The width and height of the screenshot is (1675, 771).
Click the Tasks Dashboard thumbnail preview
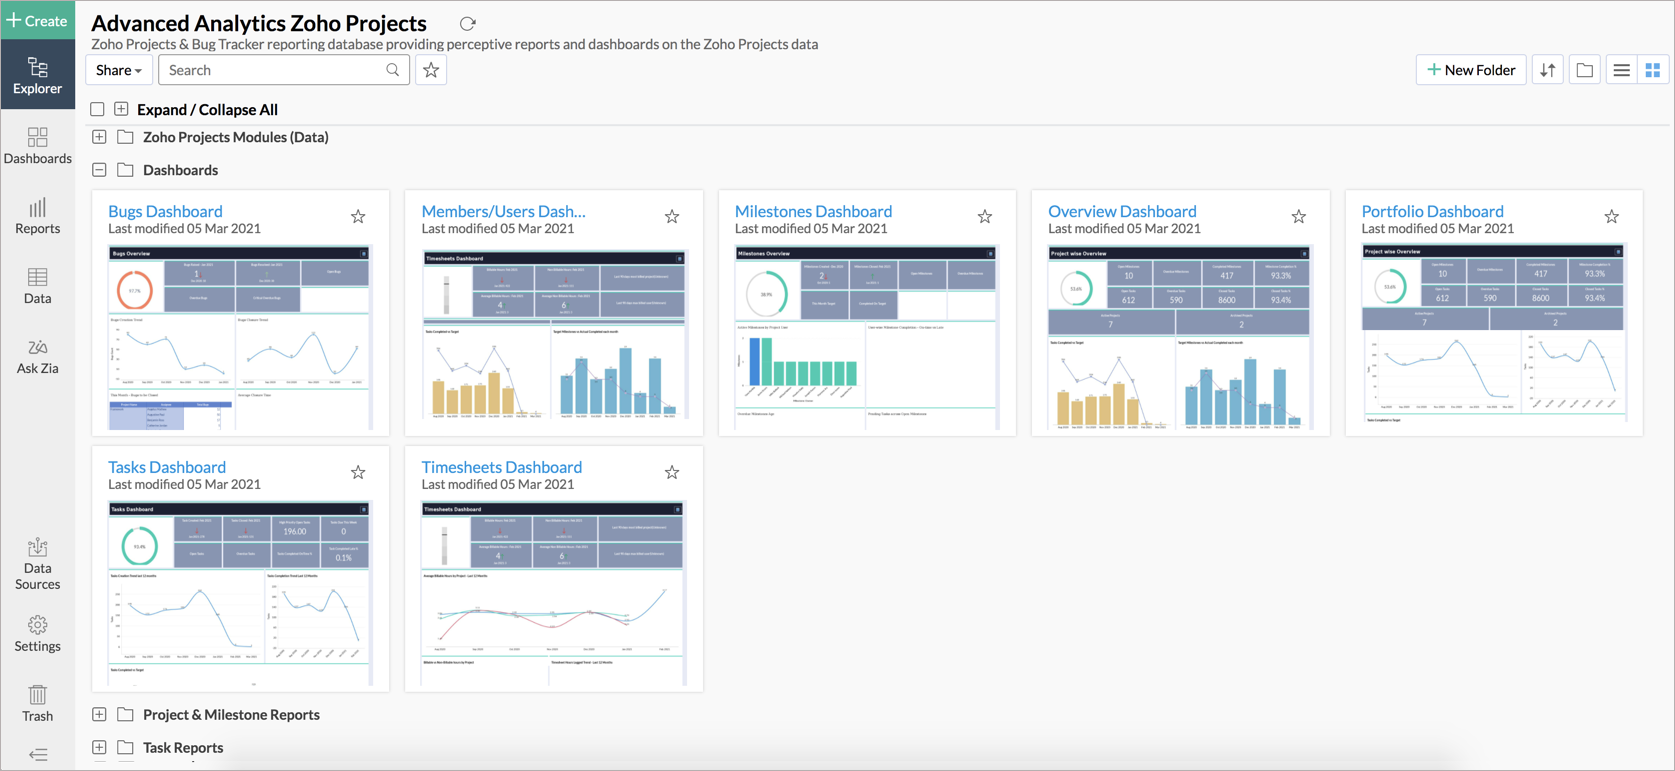coord(240,594)
